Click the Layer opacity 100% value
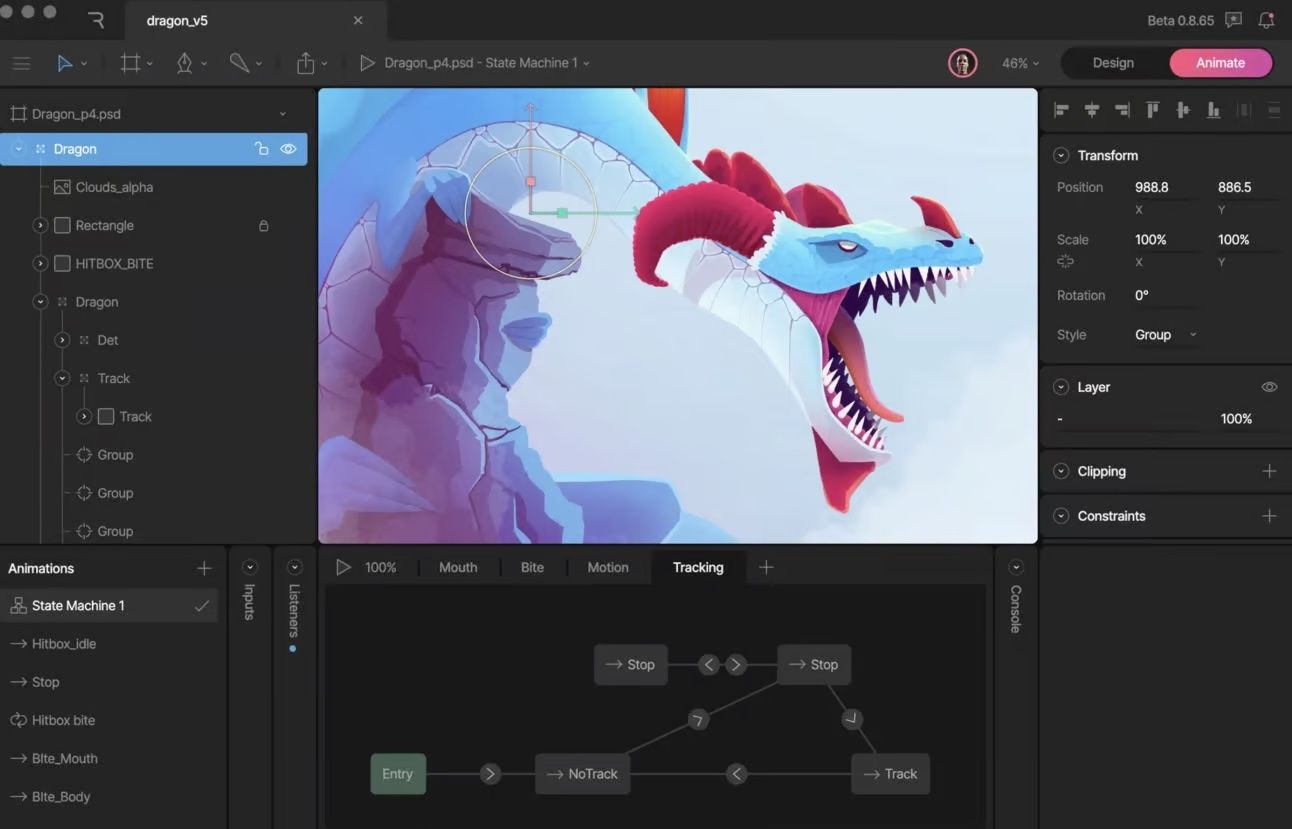Screen dimensions: 1292x829 pyautogui.click(x=1236, y=419)
